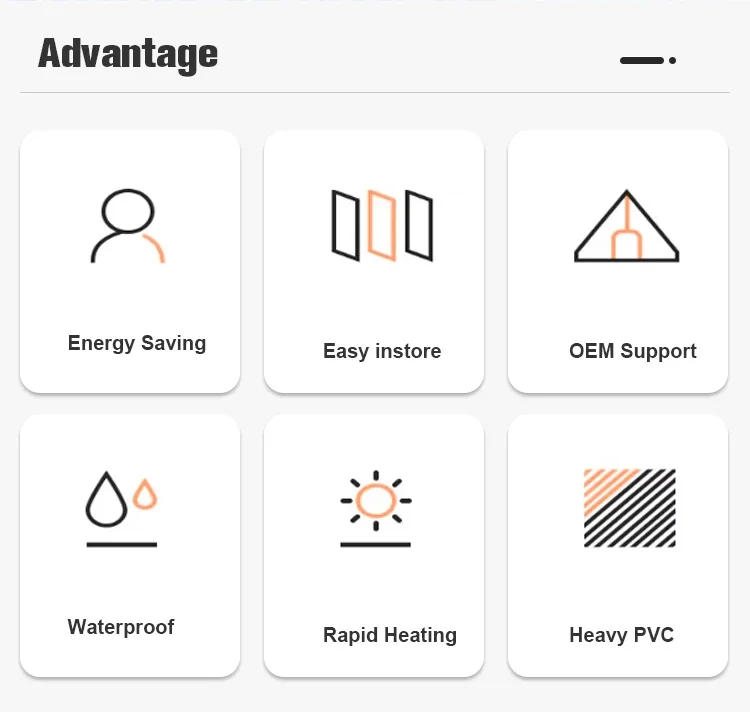Image resolution: width=750 pixels, height=712 pixels.
Task: Switch to the small dot pagination indicator
Action: click(673, 60)
